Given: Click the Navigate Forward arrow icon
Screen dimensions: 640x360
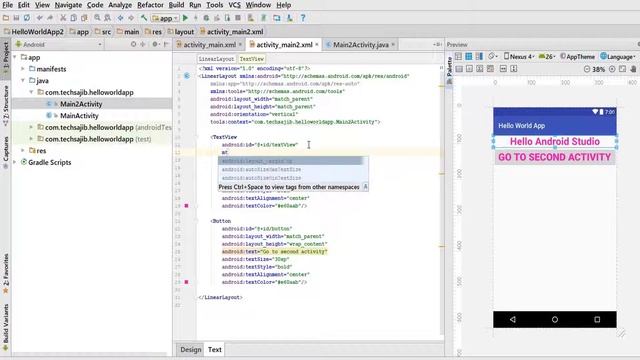Looking at the screenshot, I should click(131, 18).
